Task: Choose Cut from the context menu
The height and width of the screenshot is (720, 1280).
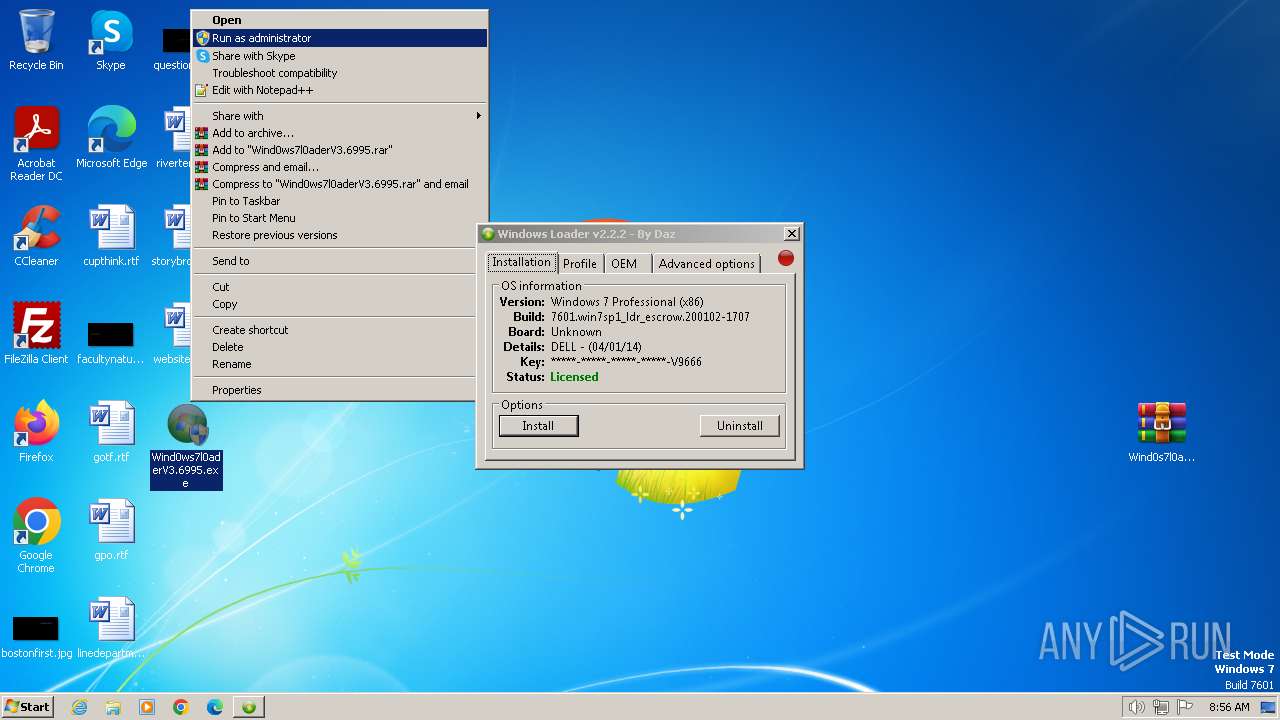Action: pyautogui.click(x=340, y=287)
